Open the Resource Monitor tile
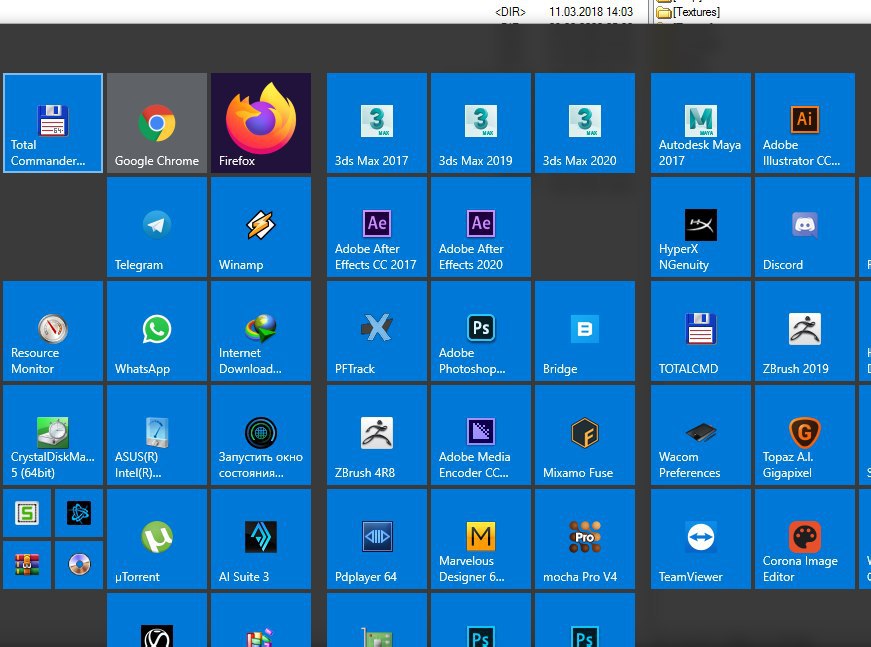Image resolution: width=871 pixels, height=647 pixels. (x=53, y=331)
